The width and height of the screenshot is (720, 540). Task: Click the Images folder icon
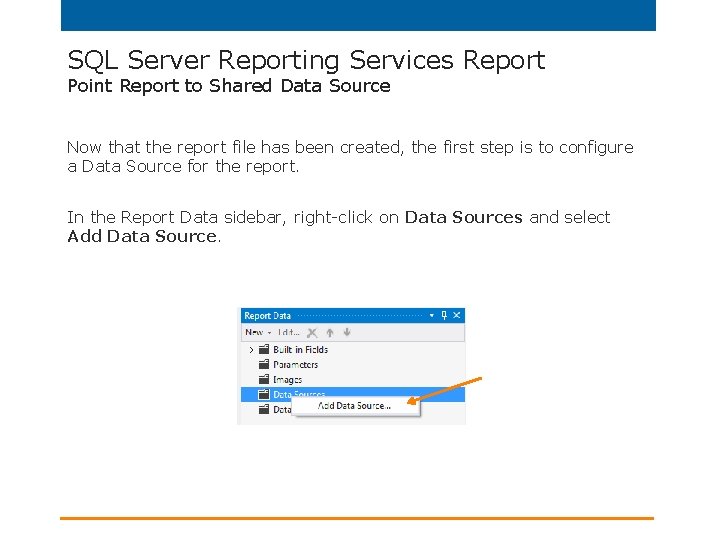(263, 380)
